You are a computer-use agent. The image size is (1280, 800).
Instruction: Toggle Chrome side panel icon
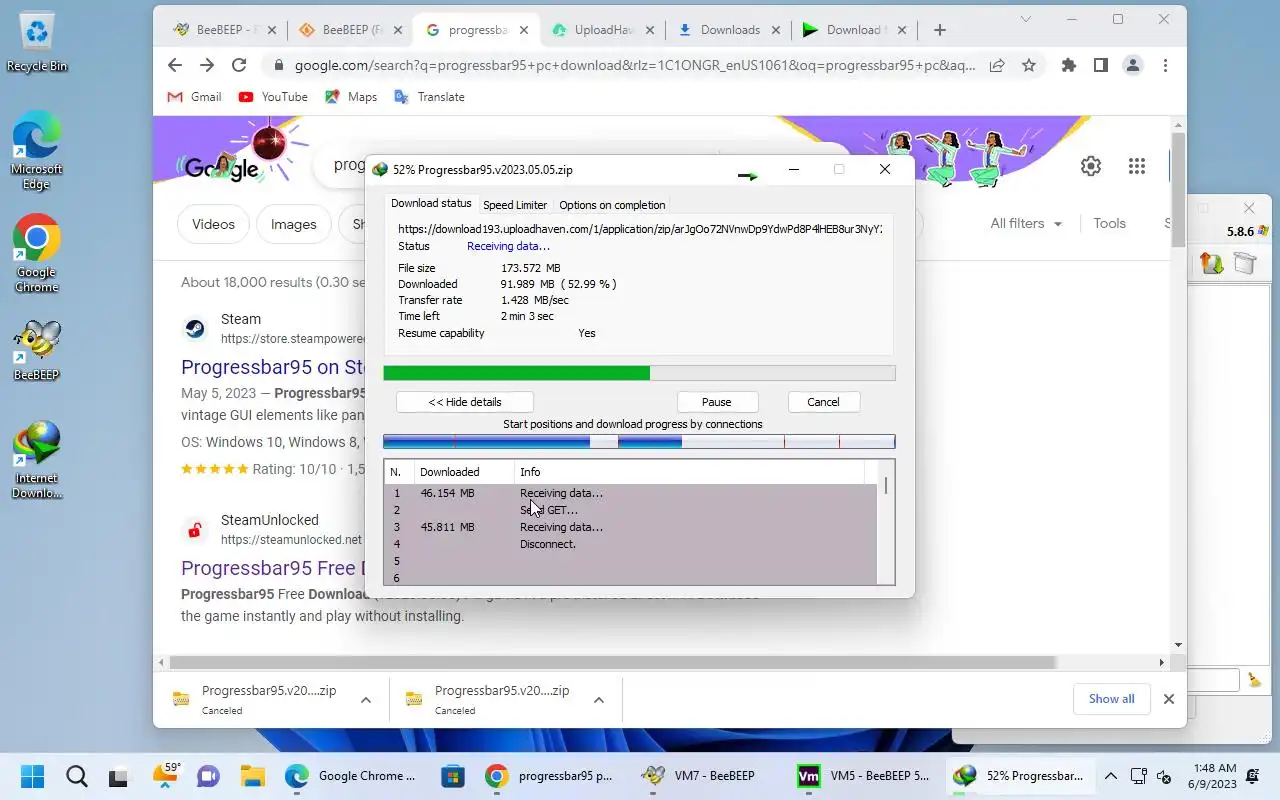(1100, 65)
